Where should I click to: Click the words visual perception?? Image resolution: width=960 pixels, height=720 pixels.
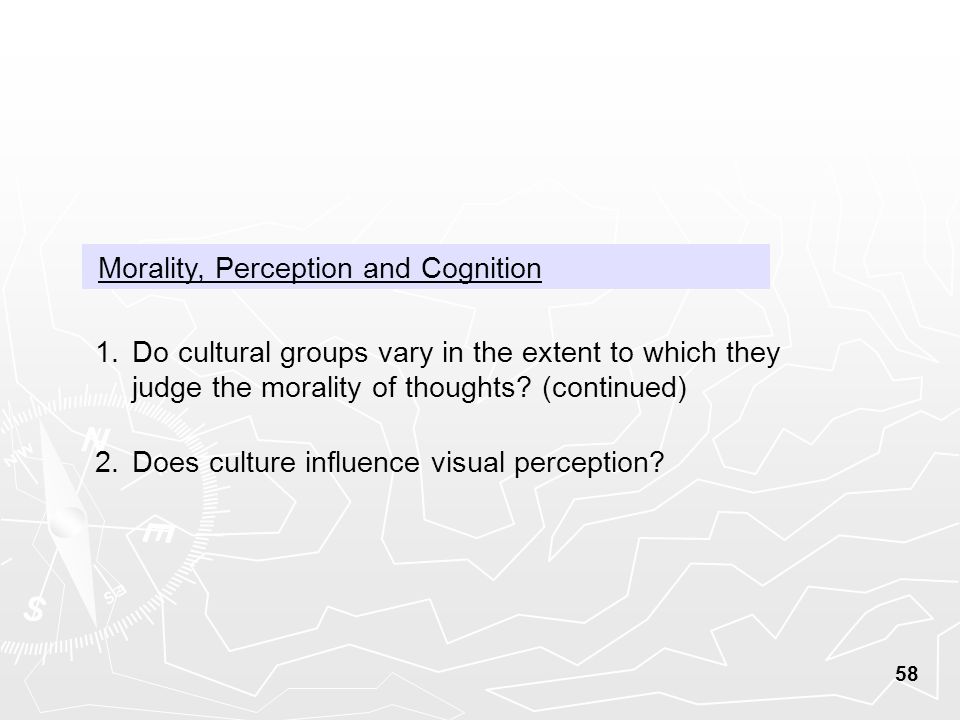tap(547, 462)
